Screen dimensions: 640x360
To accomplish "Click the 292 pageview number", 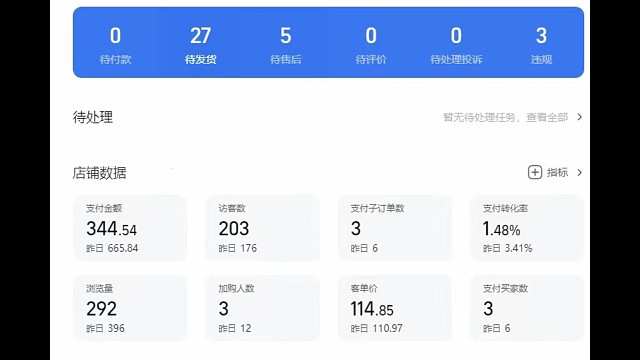I will point(101,309).
